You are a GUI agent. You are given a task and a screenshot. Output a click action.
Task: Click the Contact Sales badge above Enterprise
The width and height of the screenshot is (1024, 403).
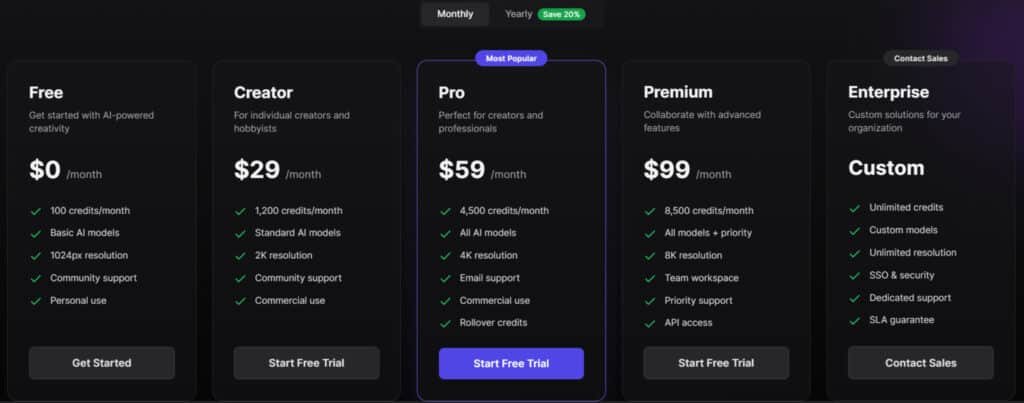920,59
